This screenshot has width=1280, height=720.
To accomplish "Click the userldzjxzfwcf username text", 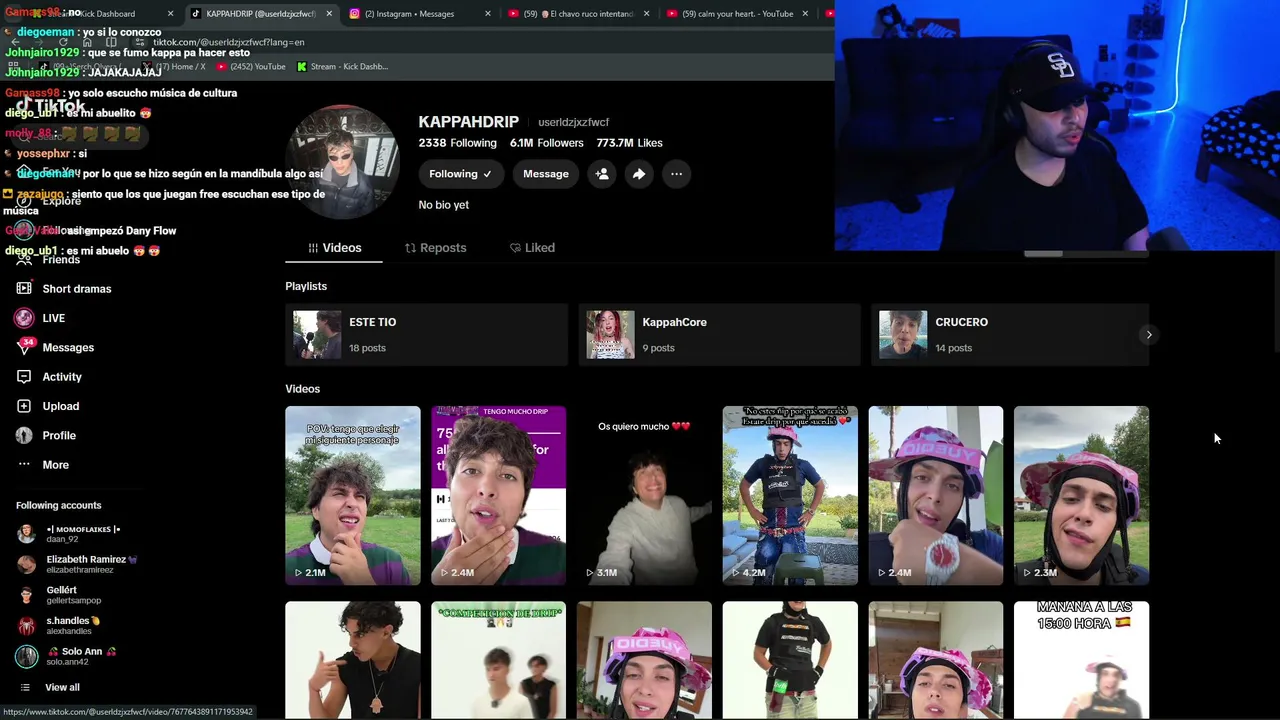I will 573,122.
